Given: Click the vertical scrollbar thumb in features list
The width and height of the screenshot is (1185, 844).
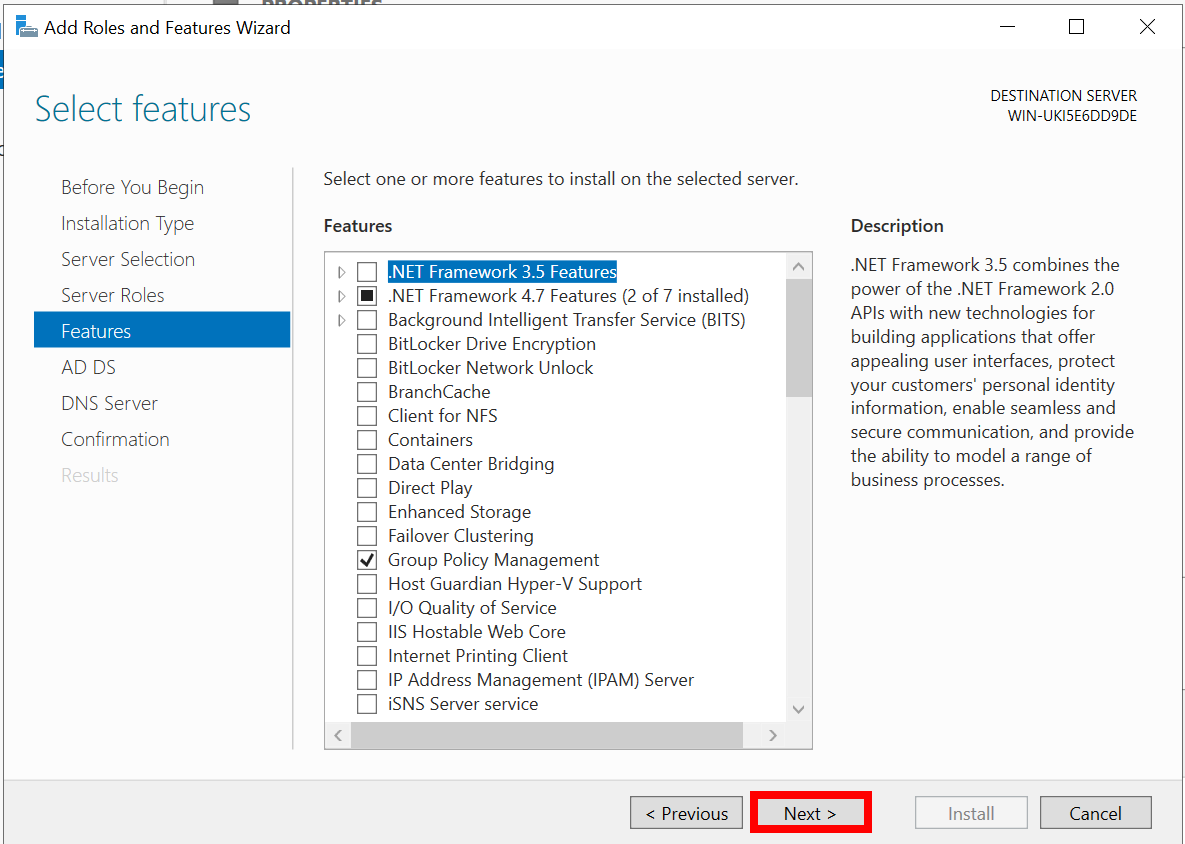Looking at the screenshot, I should click(x=799, y=338).
